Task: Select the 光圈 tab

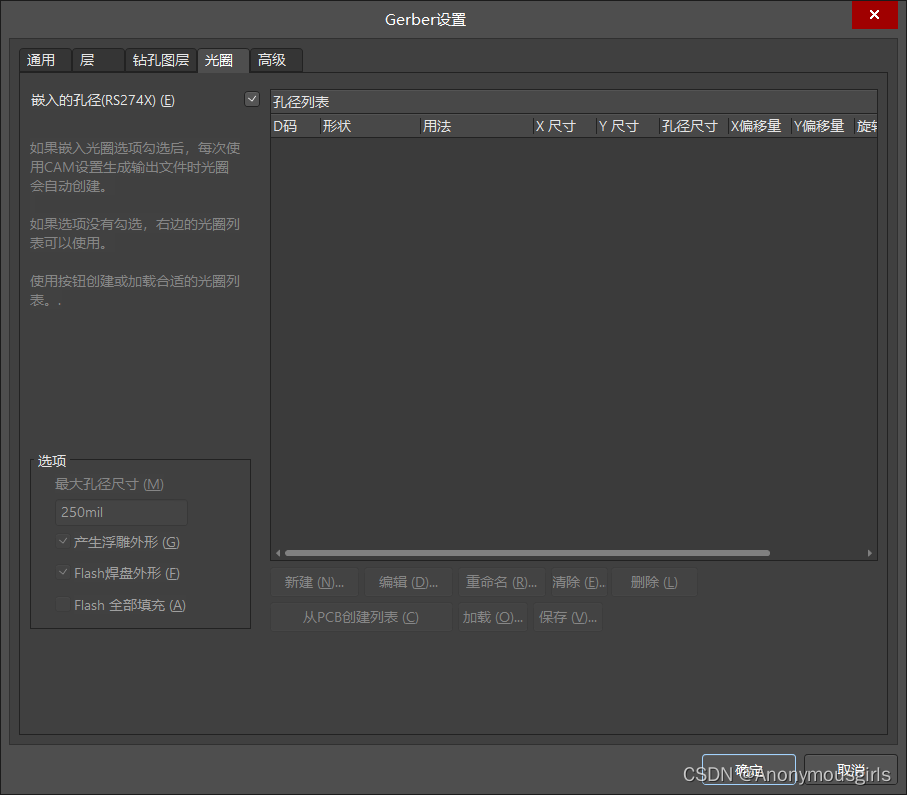Action: (222, 60)
